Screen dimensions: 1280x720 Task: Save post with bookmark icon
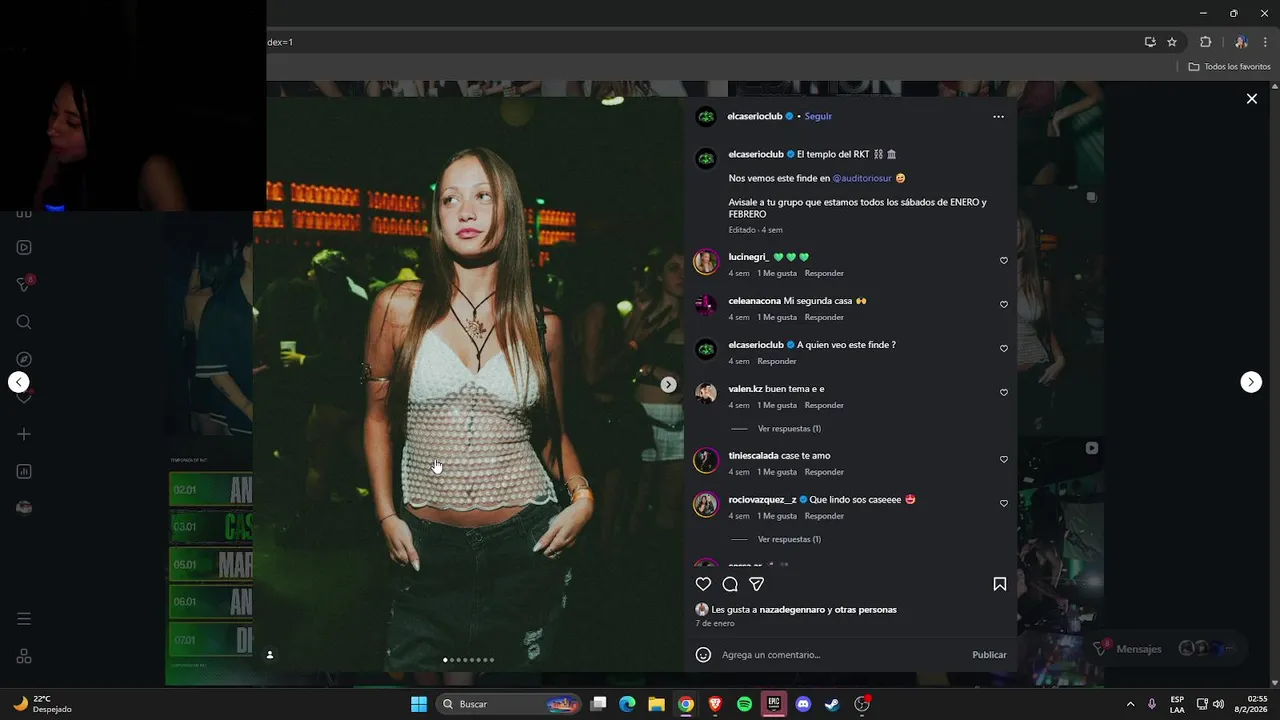pos(1000,584)
